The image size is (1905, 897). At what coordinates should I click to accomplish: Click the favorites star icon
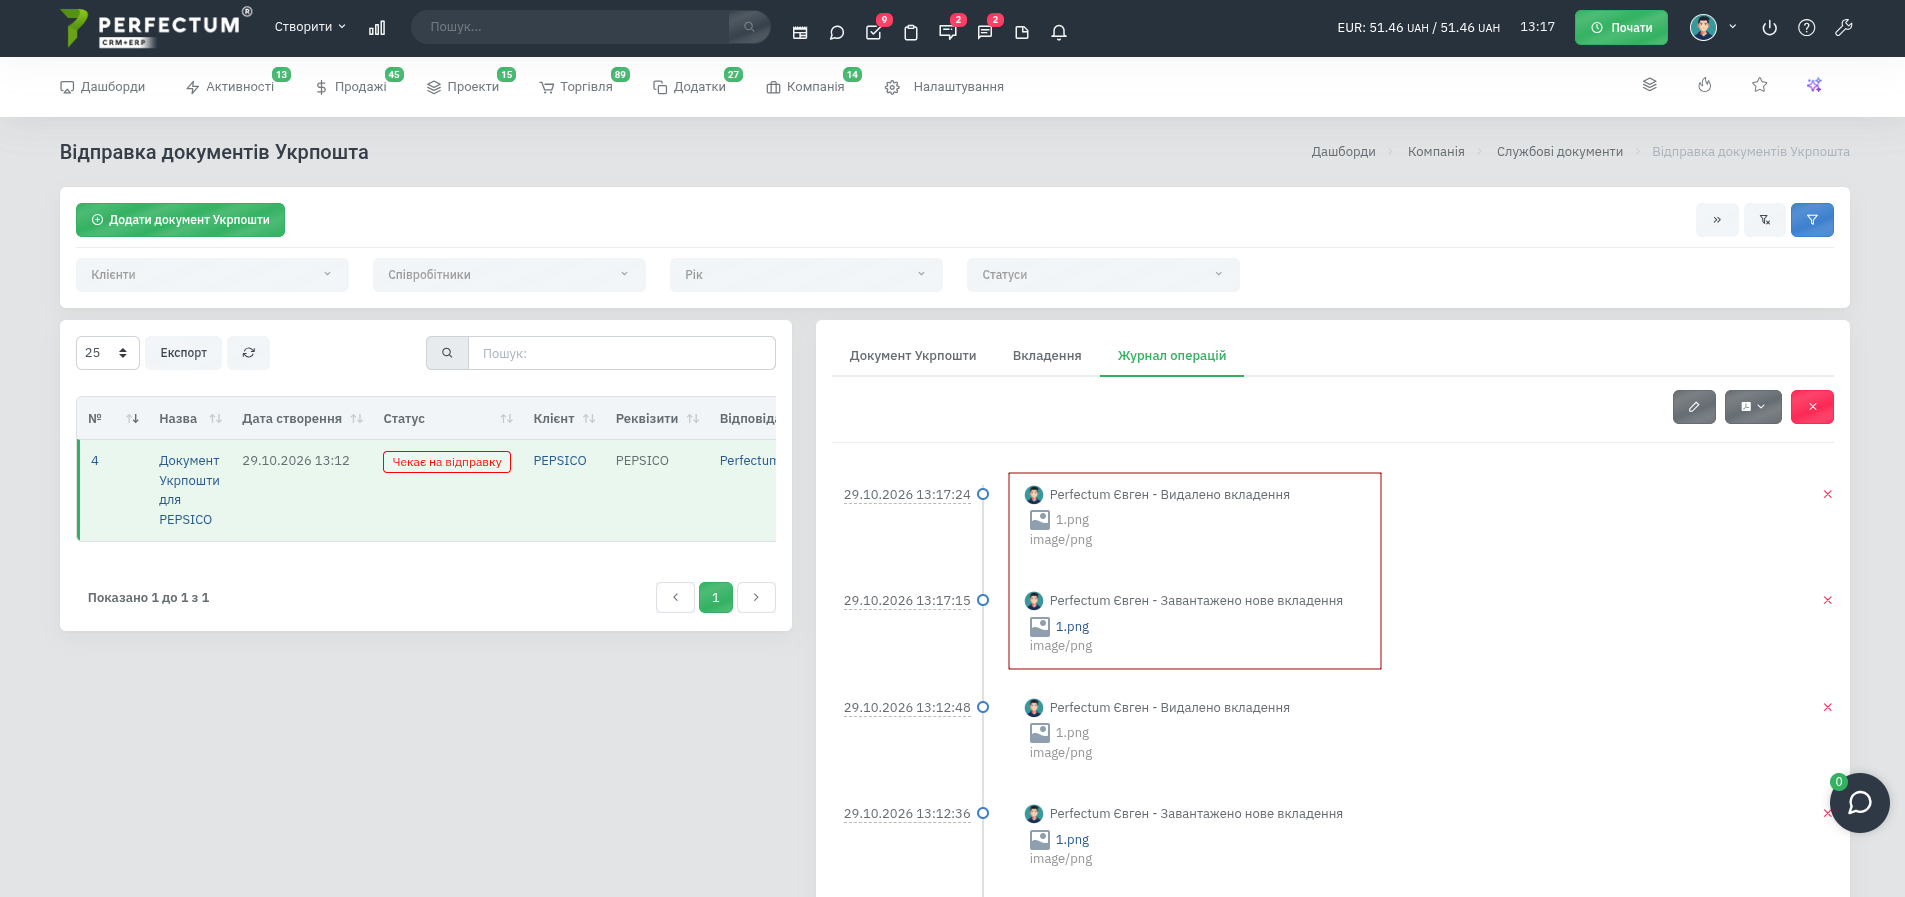coord(1760,85)
